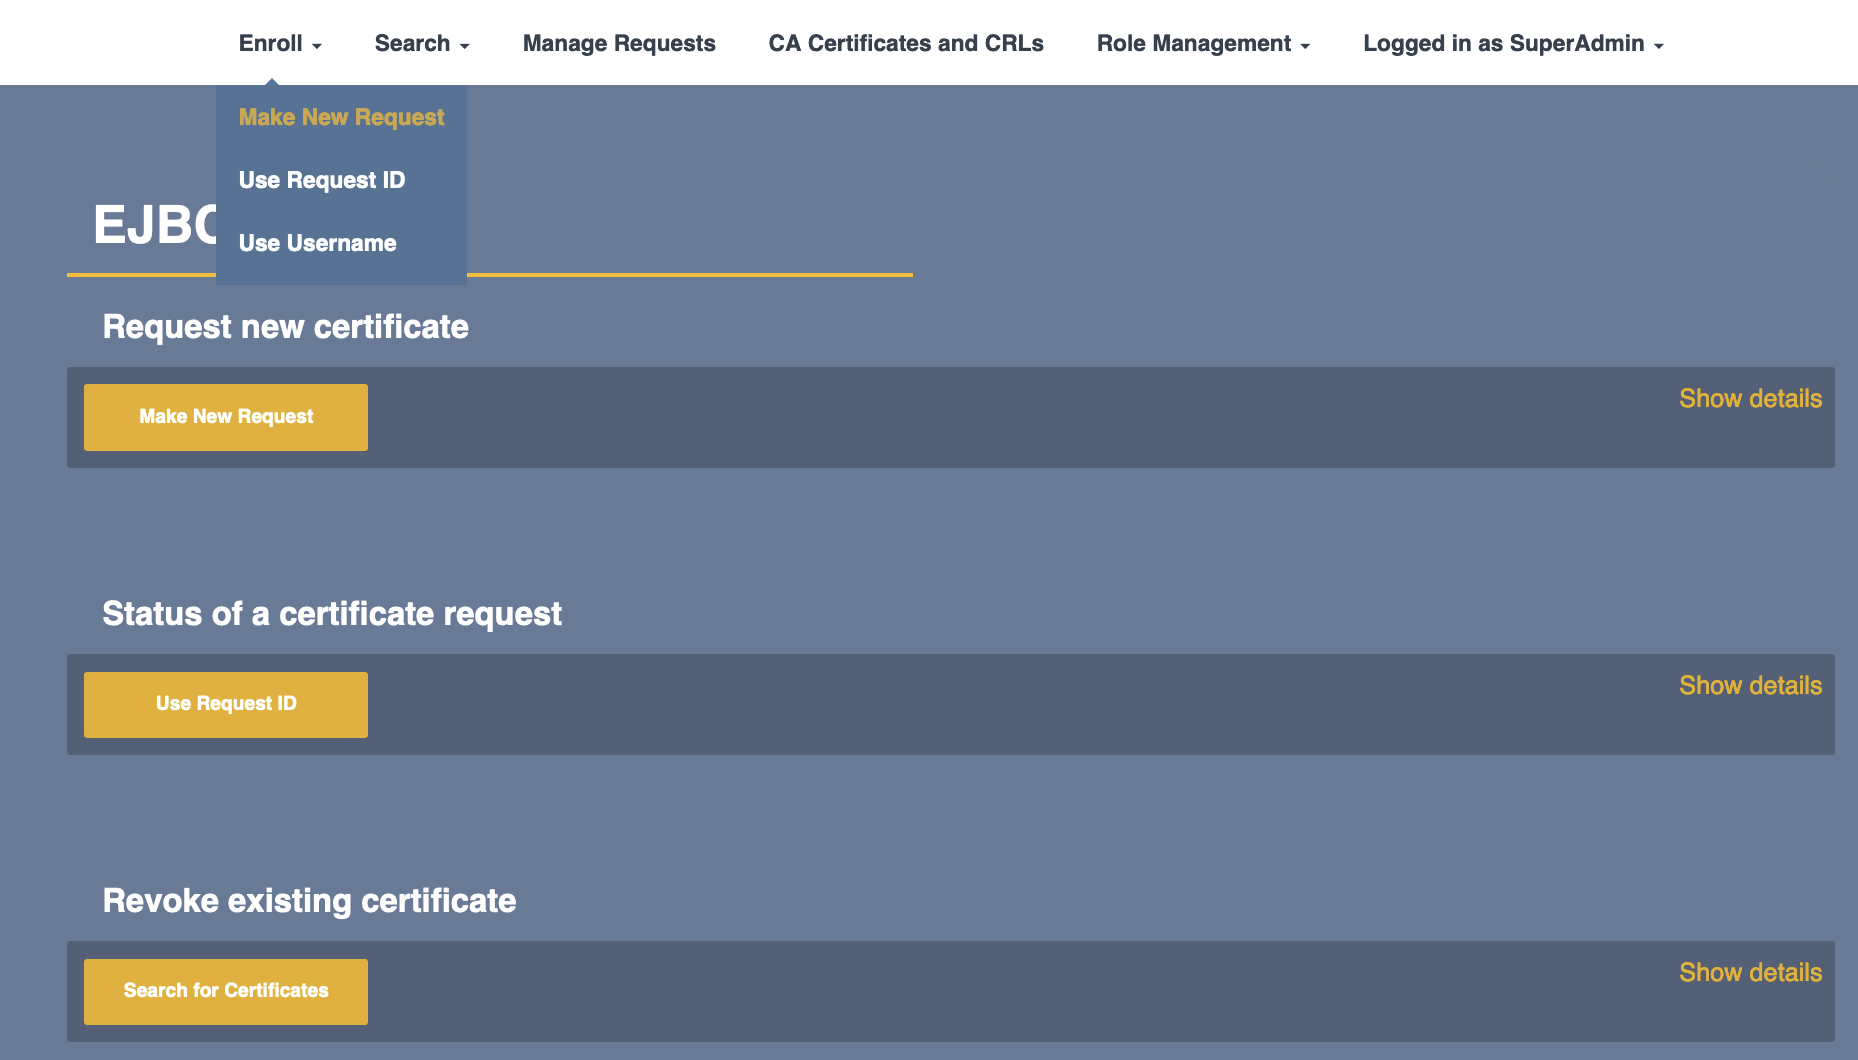This screenshot has width=1858, height=1060.
Task: Click the caret arrow beside Search
Action: pos(465,46)
